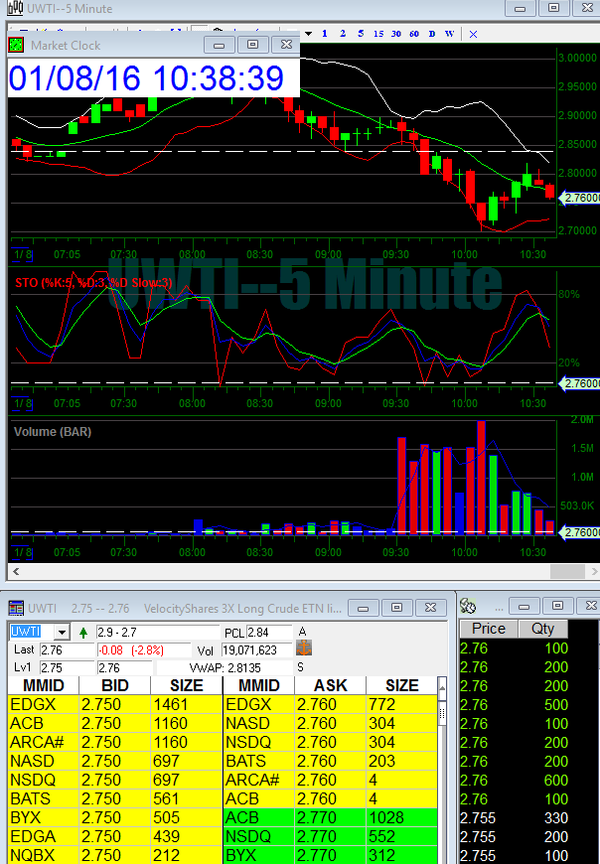
Task: Switch chart to Weekly (W) view
Action: 450,33
